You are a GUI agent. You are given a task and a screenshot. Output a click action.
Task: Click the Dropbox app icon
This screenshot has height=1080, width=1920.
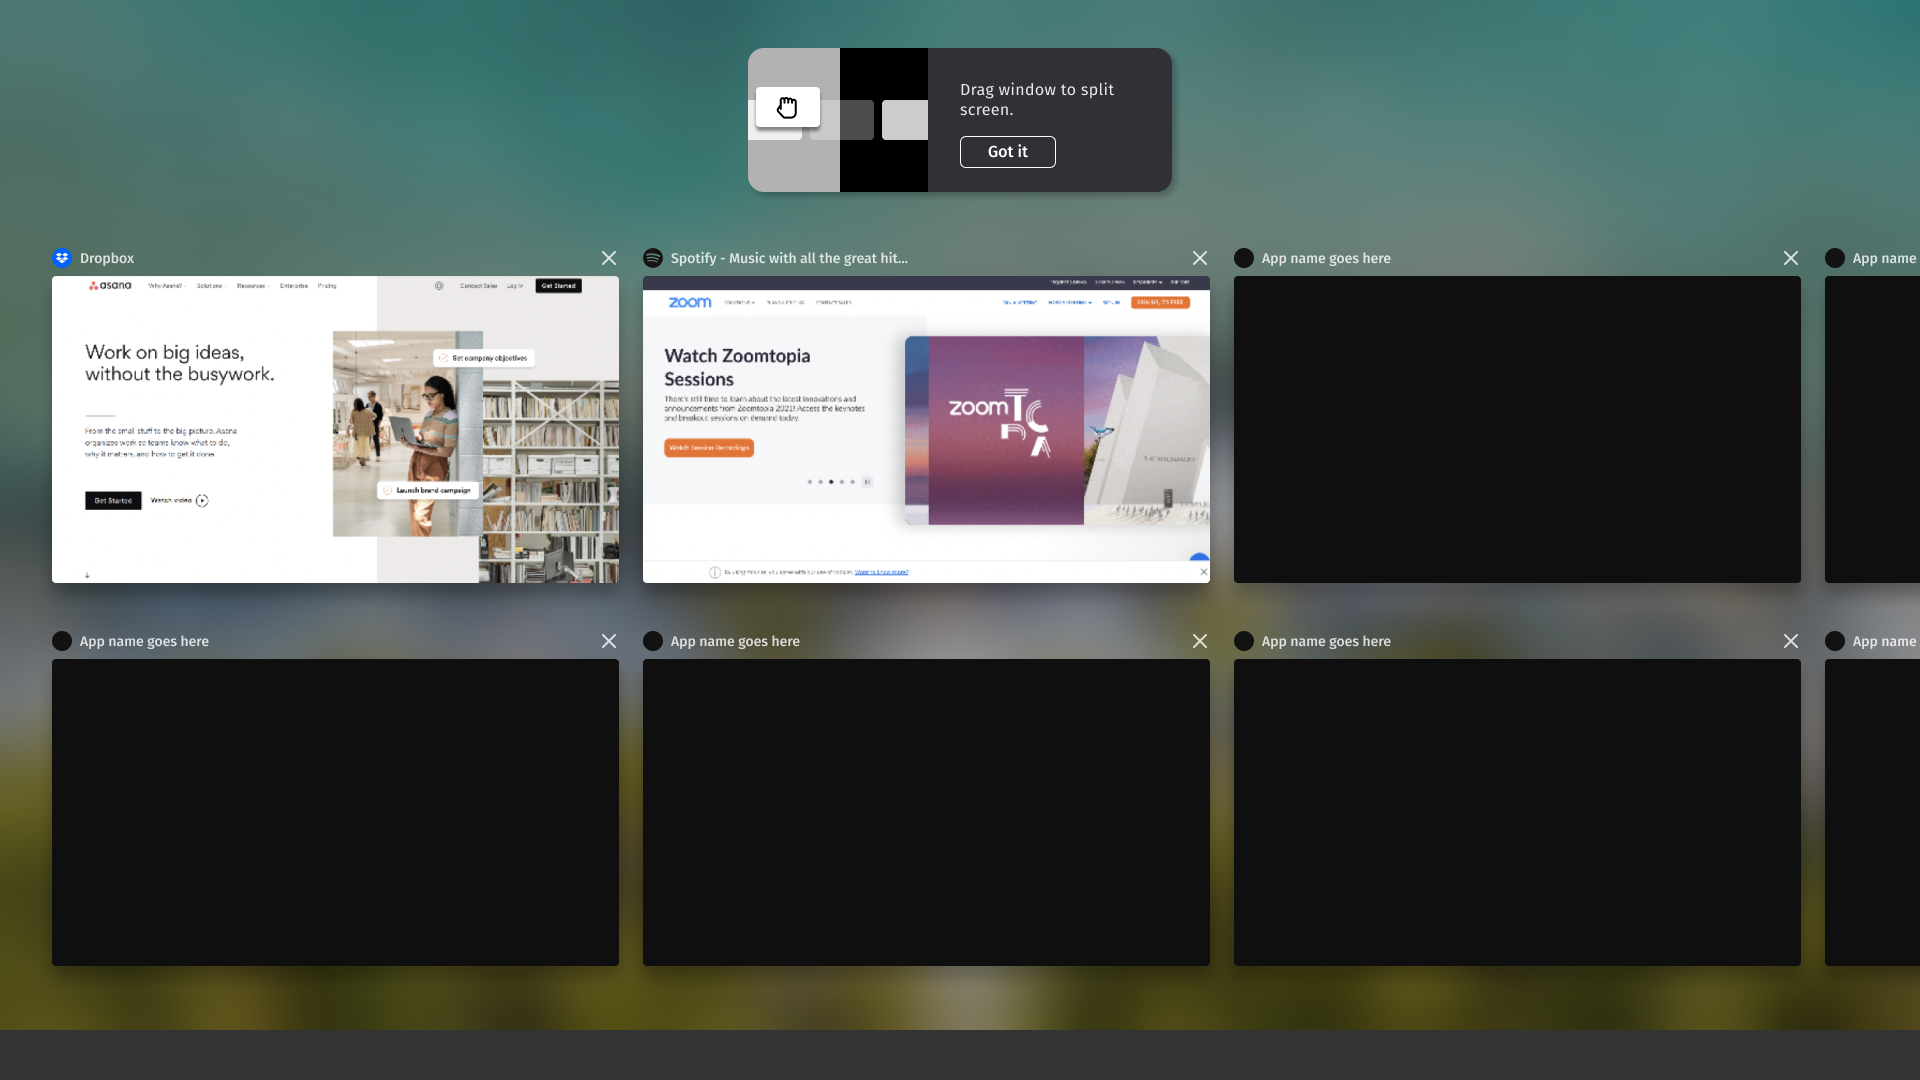(62, 258)
